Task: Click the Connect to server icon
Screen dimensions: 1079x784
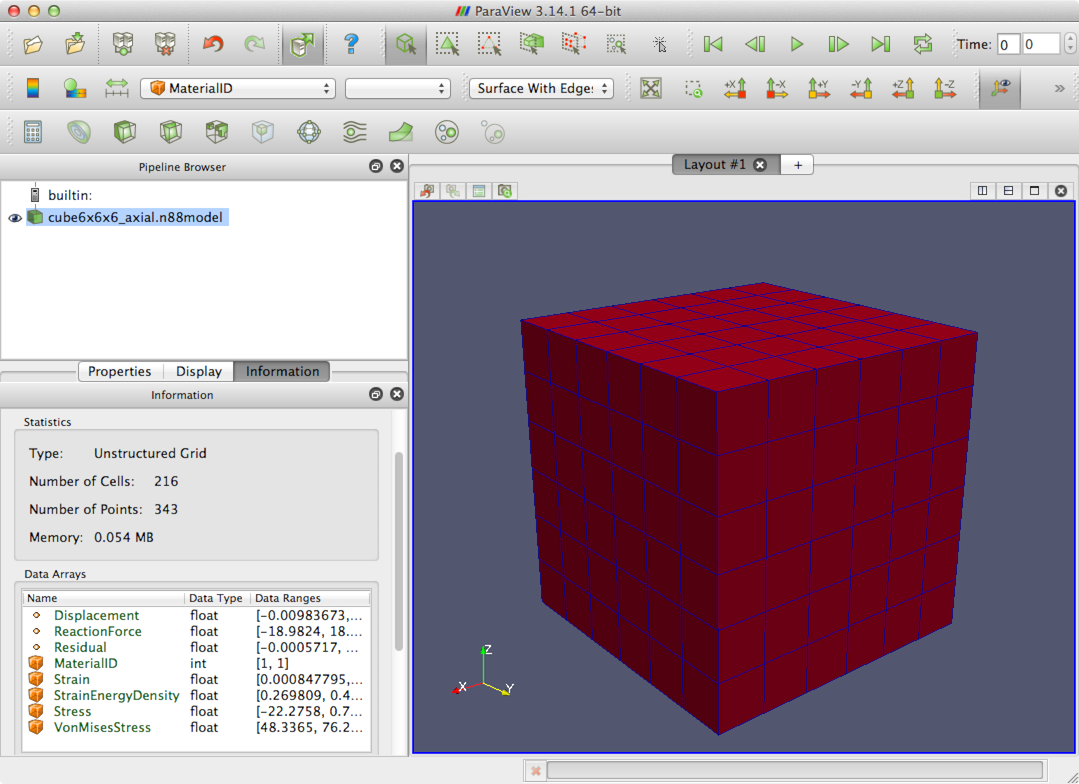Action: [x=123, y=44]
